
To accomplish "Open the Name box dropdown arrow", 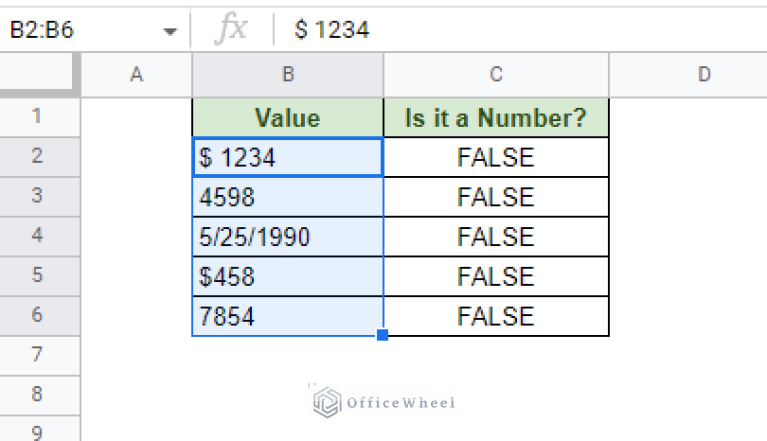I will [x=170, y=32].
